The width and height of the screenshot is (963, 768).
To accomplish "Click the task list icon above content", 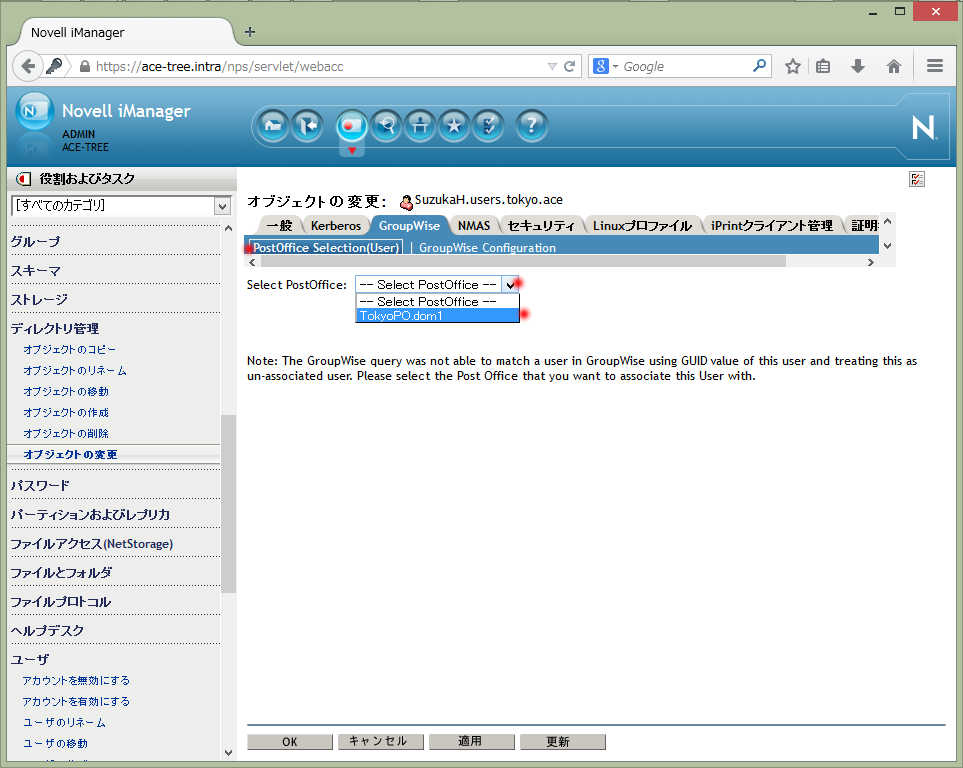I will point(917,179).
